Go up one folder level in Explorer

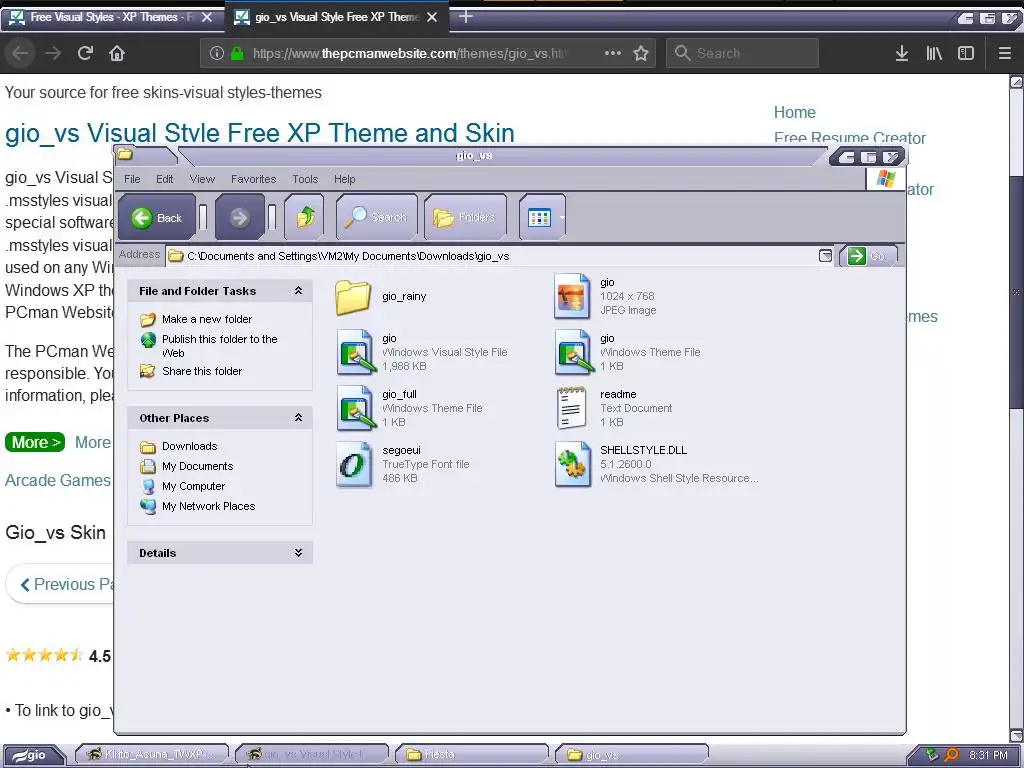tap(305, 217)
